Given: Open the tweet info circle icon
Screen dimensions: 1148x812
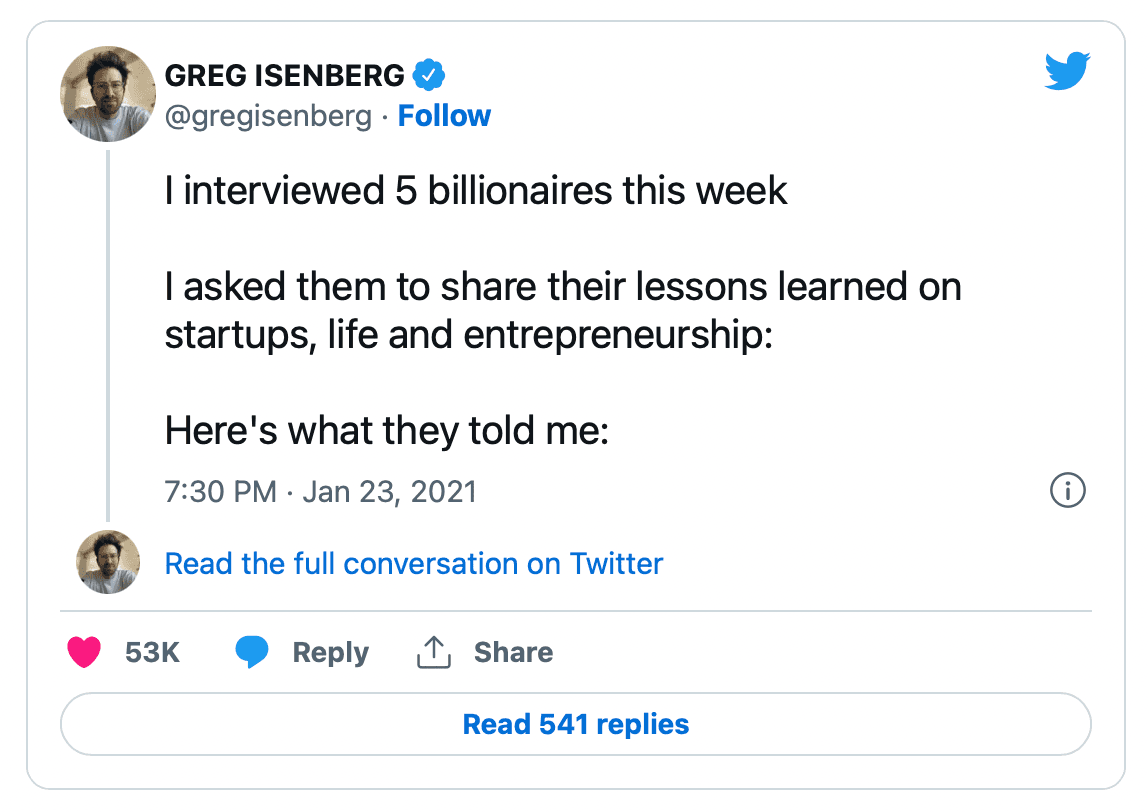Looking at the screenshot, I should click(x=1067, y=491).
